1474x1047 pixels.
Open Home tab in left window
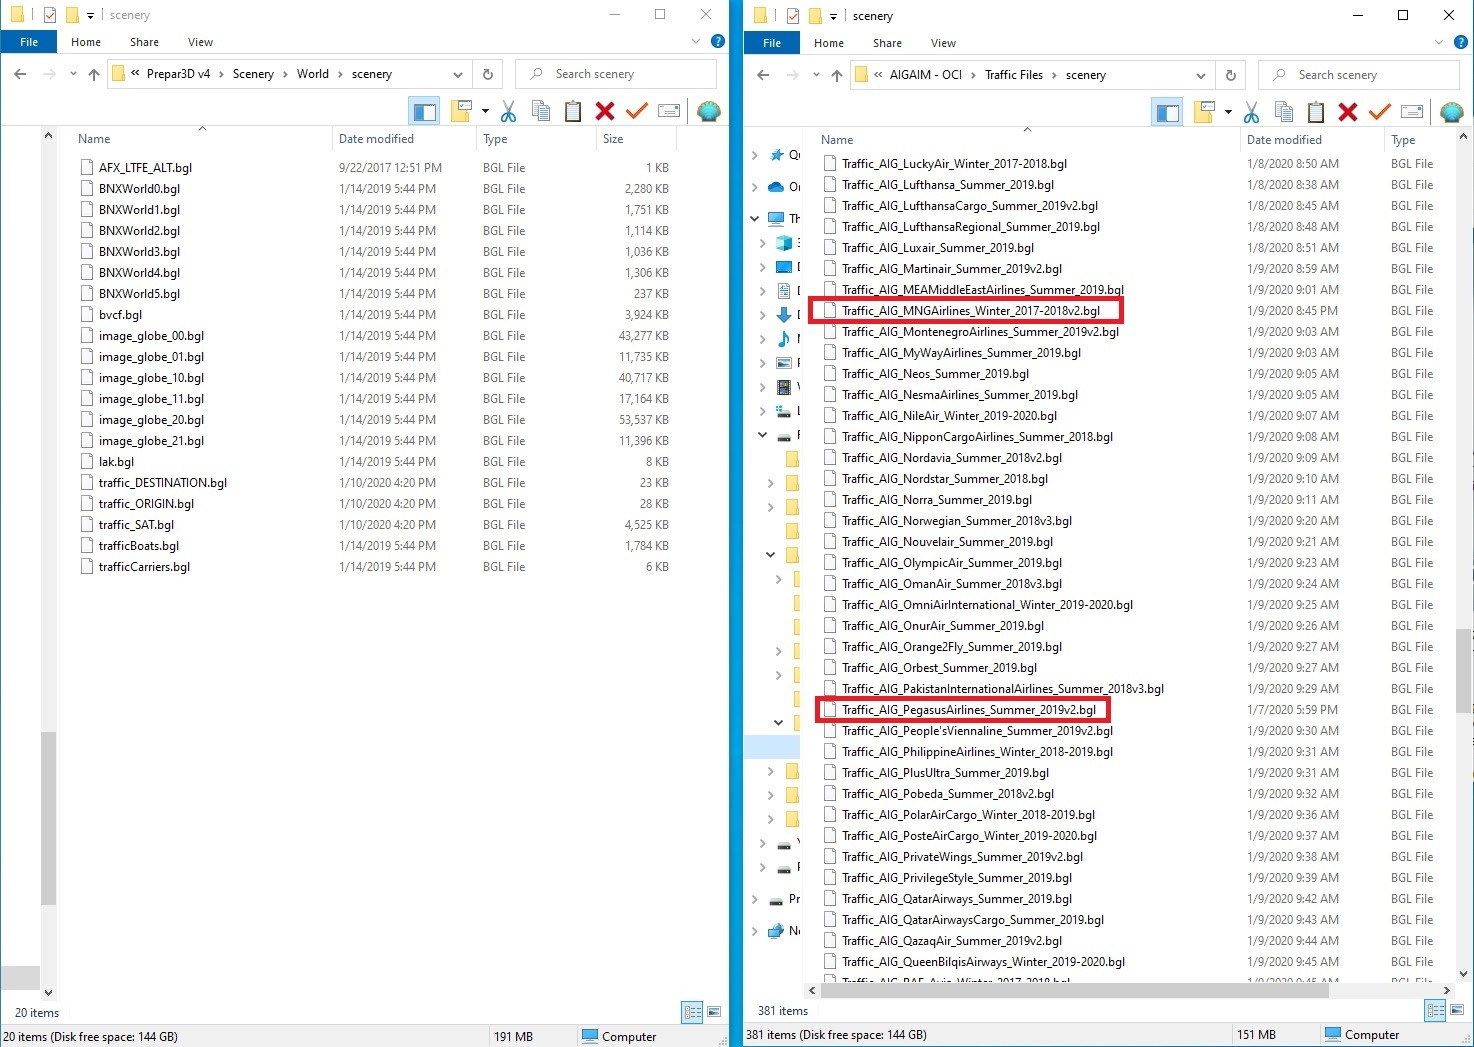[86, 42]
